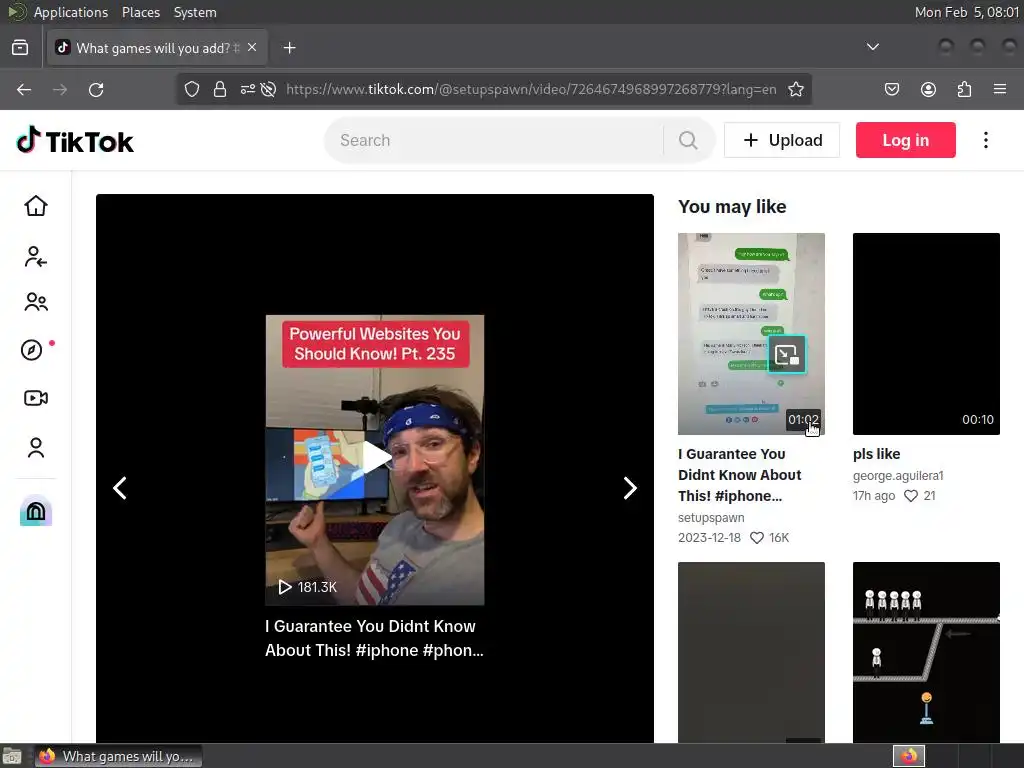
Task: Save page to Pocket icon
Action: click(x=891, y=89)
